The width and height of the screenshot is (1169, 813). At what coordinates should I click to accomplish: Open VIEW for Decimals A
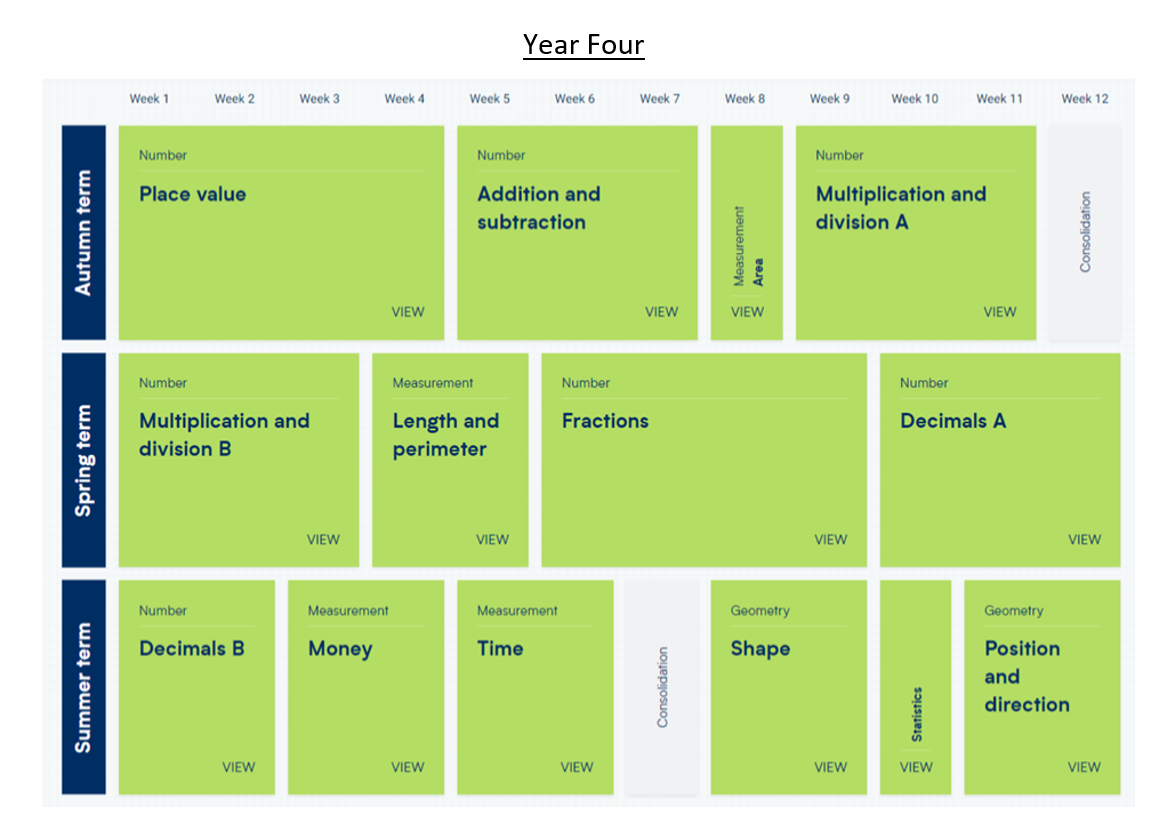(1084, 540)
